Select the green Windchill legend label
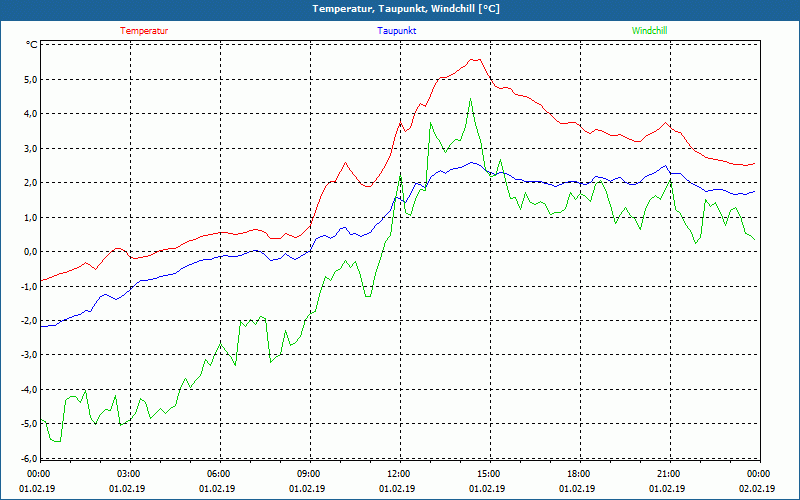The width and height of the screenshot is (800, 500). 649,31
